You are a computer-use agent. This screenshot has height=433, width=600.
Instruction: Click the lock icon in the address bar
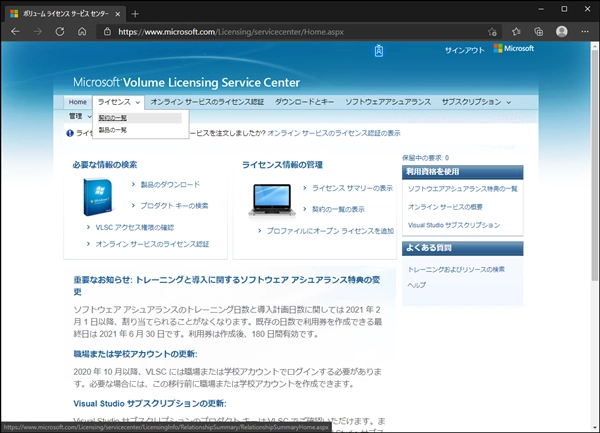click(108, 32)
